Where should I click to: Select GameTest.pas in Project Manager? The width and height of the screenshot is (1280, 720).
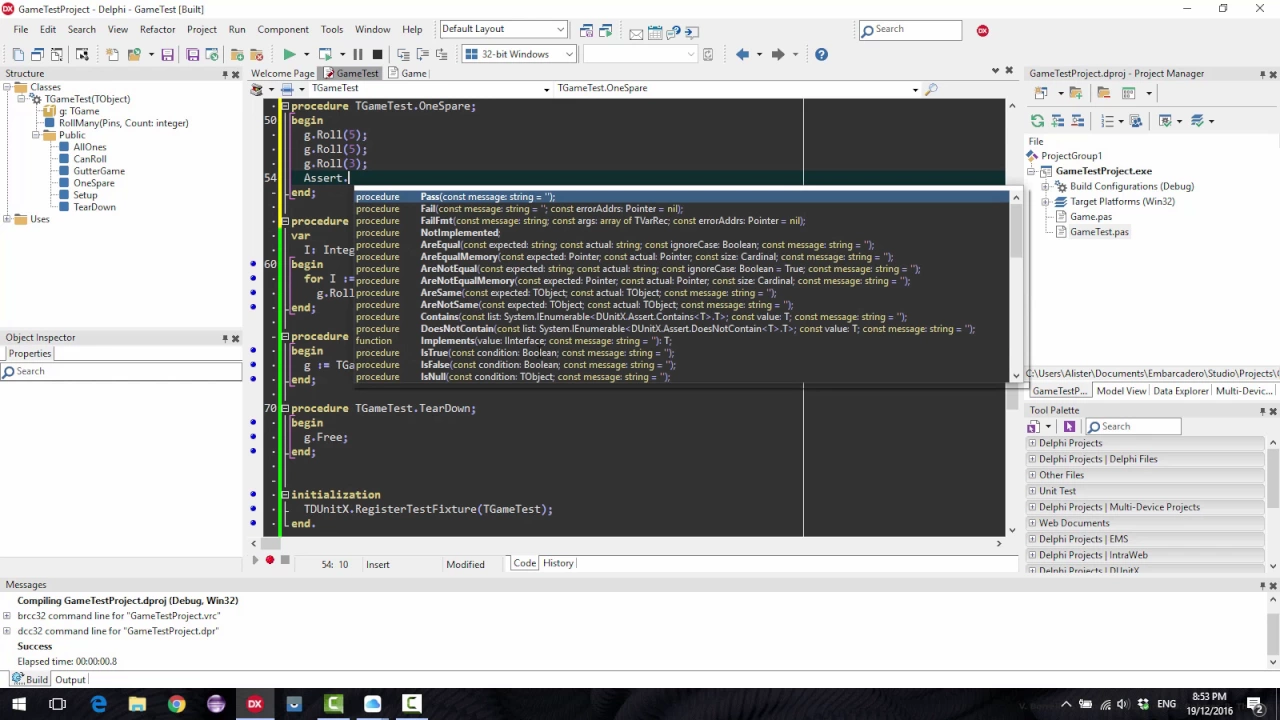click(1099, 232)
